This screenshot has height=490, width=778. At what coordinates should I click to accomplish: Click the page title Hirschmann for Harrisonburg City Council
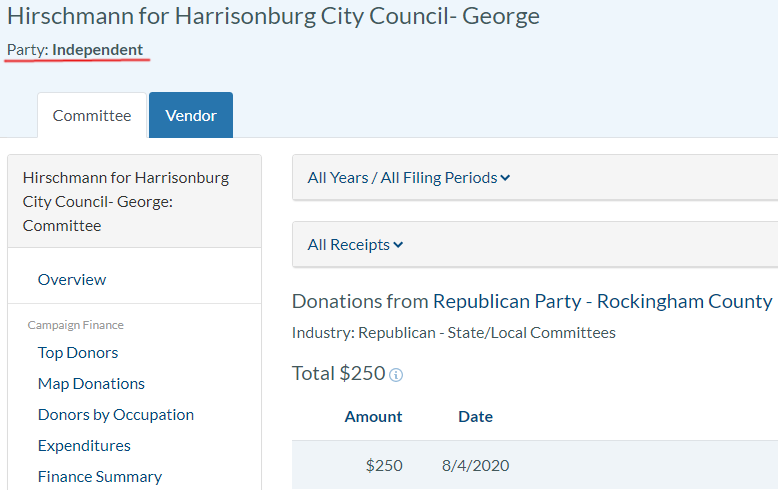273,16
